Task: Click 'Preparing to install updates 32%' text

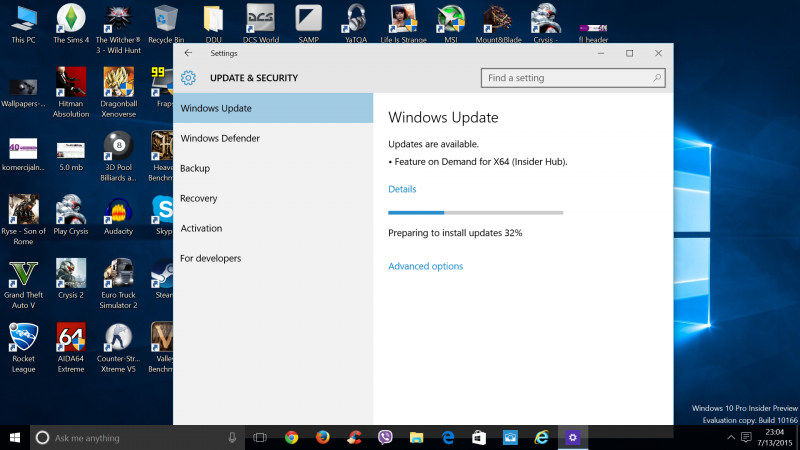Action: [x=455, y=233]
